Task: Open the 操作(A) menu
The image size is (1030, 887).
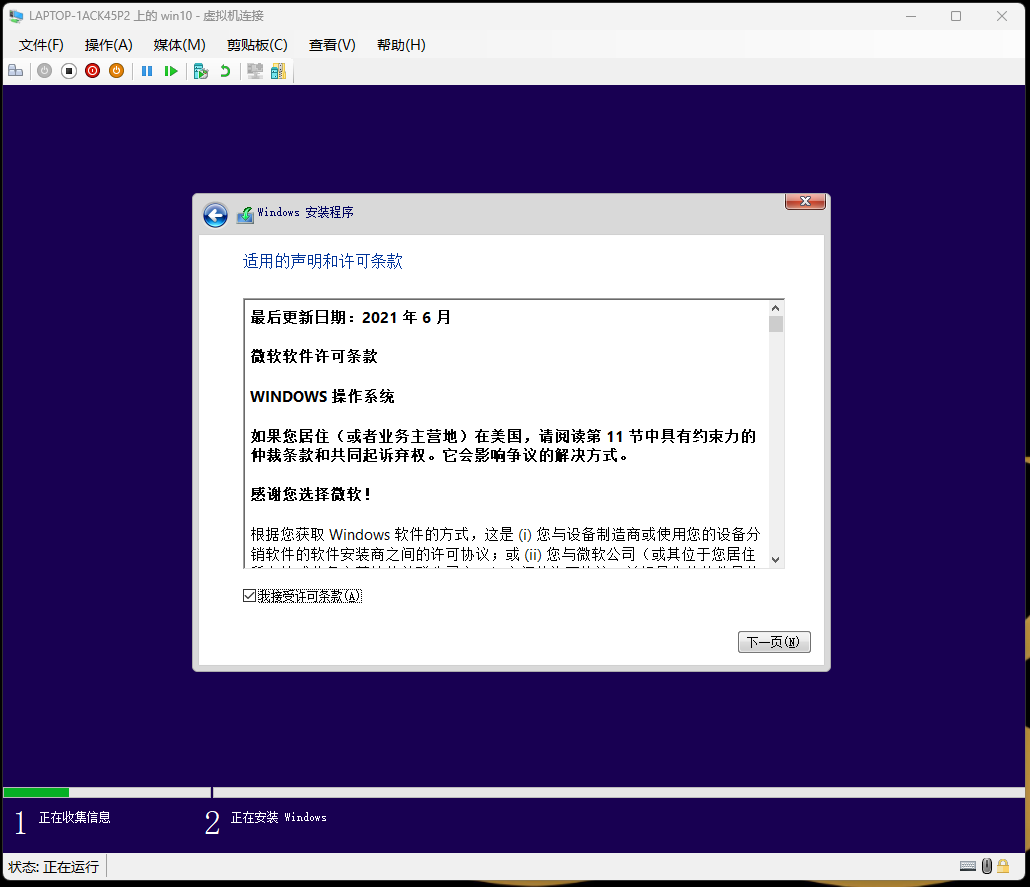Action: click(108, 45)
